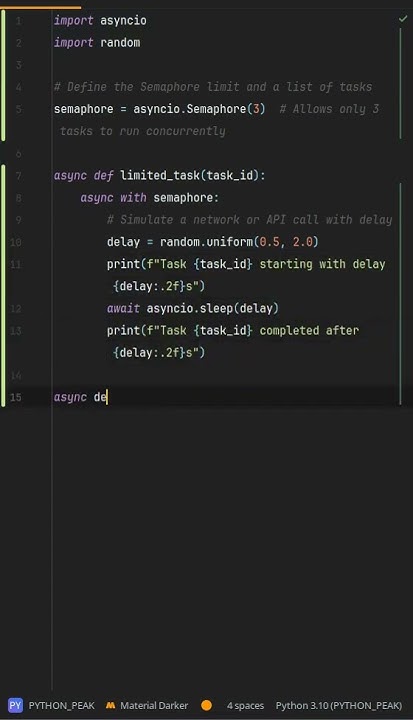Click "starting with delay" string text
This screenshot has height=720, width=413.
coord(322,264)
